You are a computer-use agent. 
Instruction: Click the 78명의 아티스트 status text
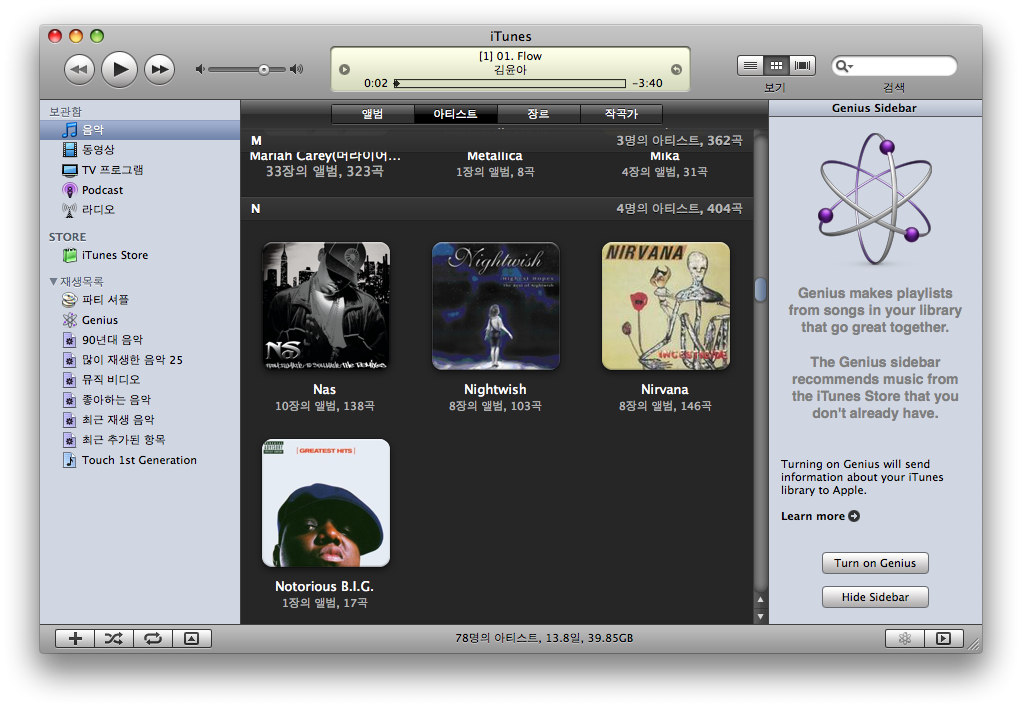click(544, 638)
